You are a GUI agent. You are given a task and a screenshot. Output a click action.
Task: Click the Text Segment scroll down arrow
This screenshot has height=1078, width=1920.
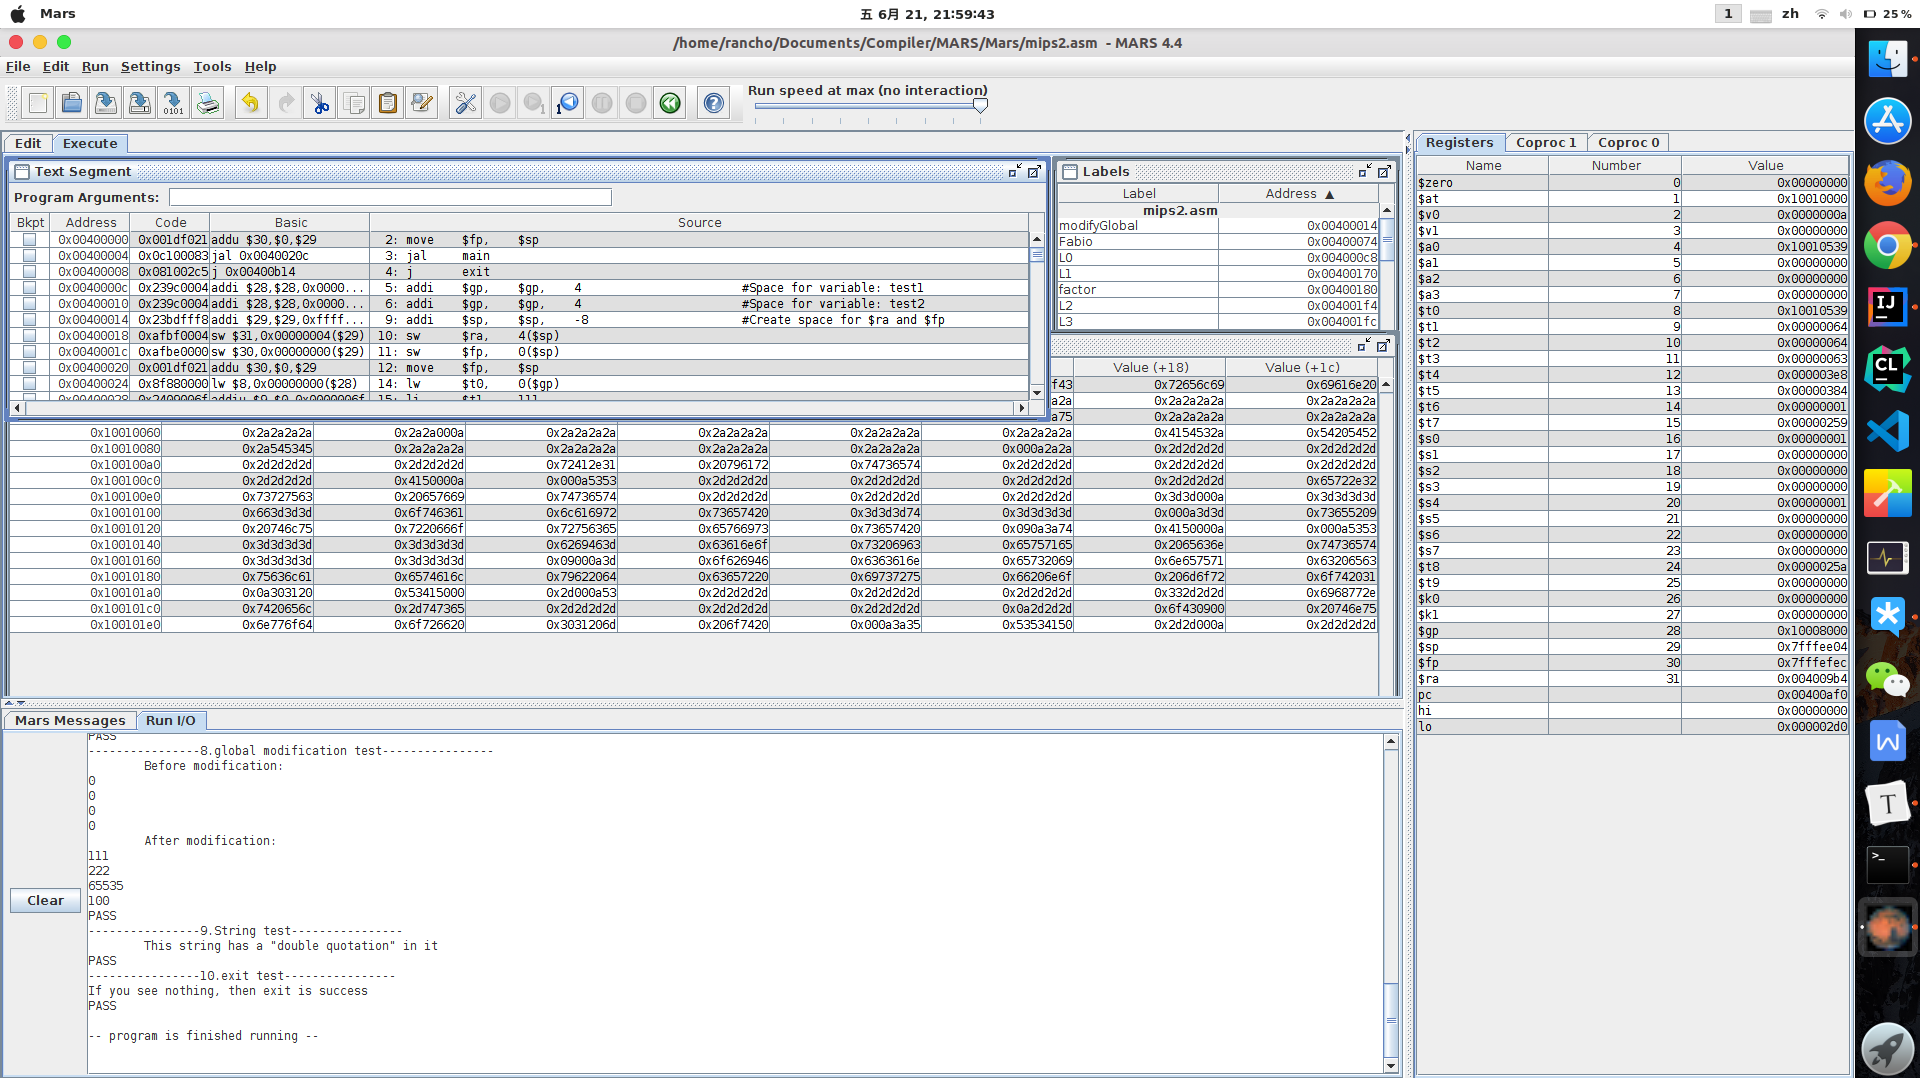click(x=1037, y=393)
